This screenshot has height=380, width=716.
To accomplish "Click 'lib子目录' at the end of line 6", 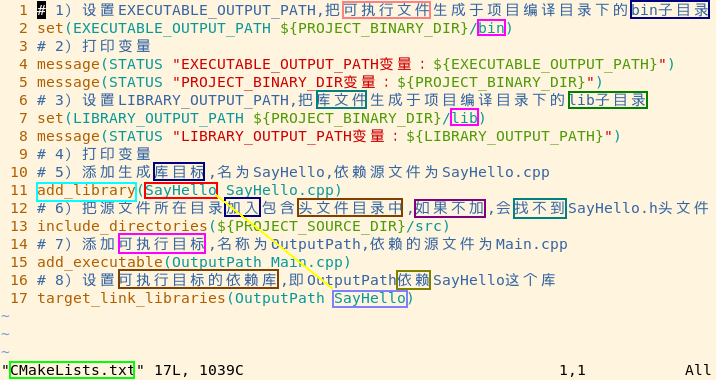I will tap(608, 100).
